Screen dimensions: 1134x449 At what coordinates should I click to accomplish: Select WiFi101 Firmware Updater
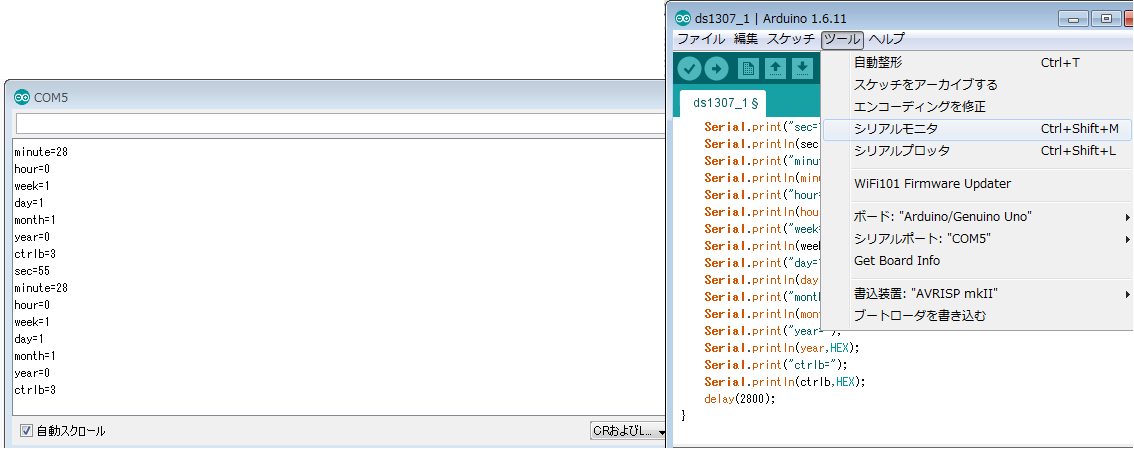click(x=977, y=184)
